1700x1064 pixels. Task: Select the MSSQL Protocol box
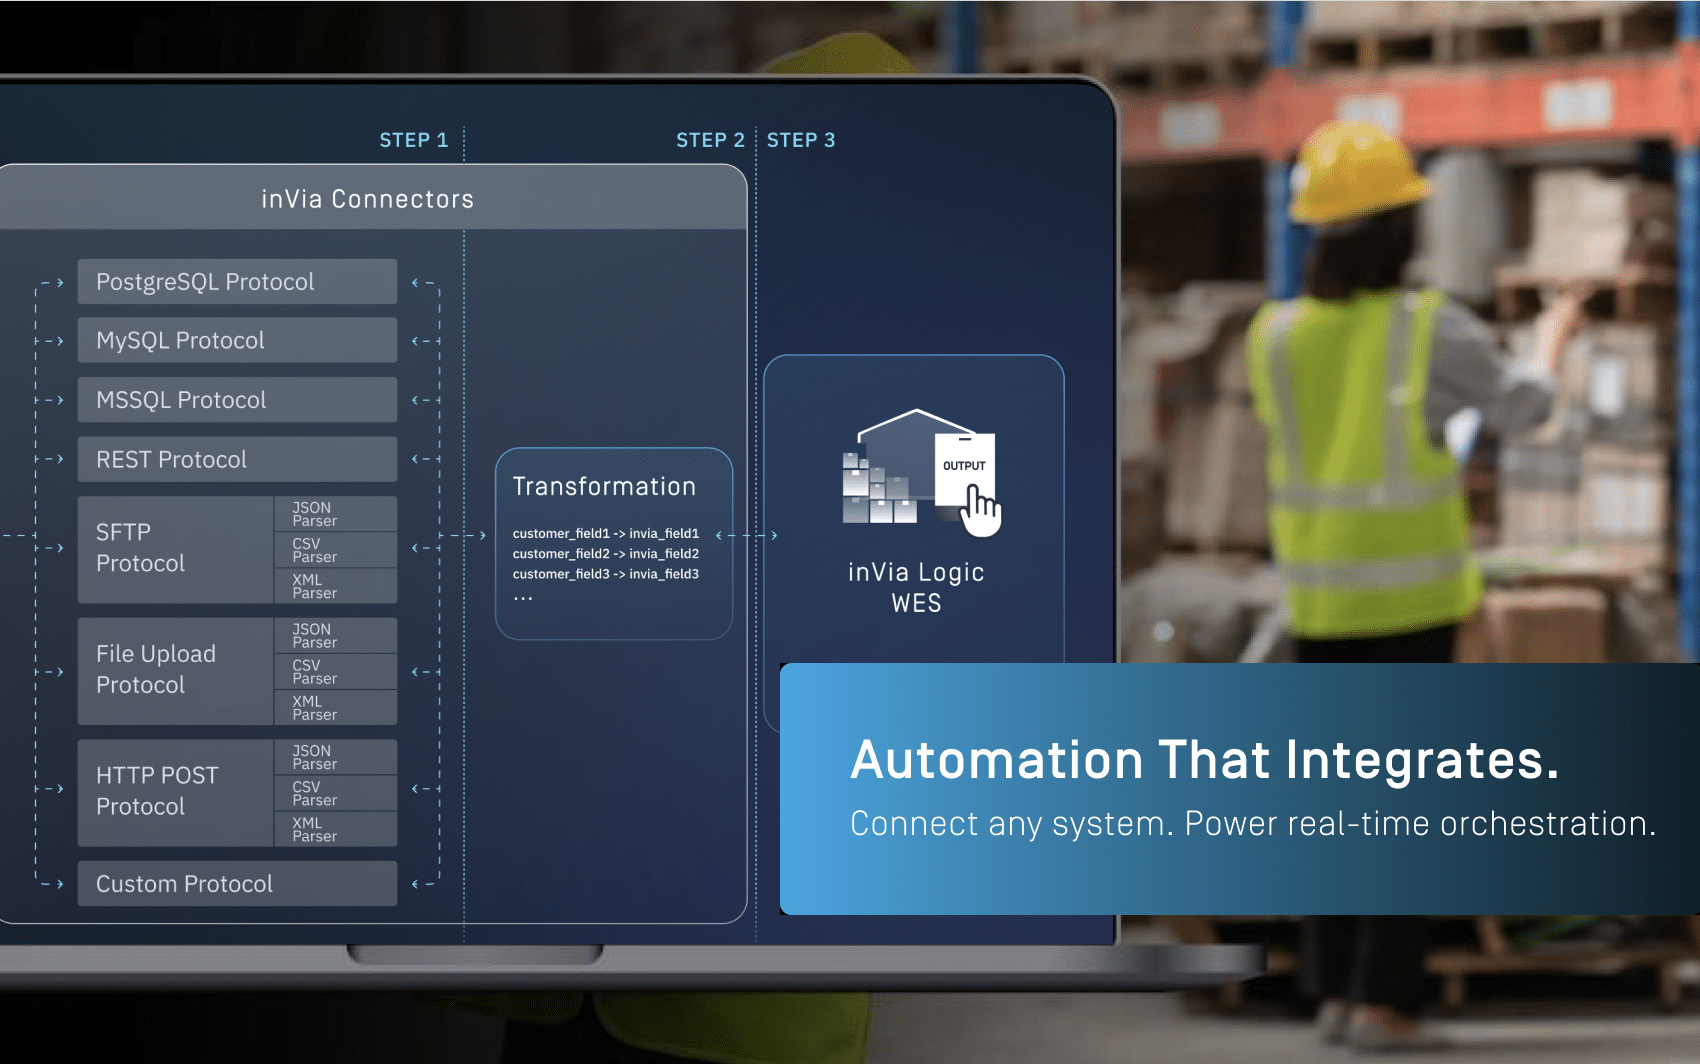point(237,400)
